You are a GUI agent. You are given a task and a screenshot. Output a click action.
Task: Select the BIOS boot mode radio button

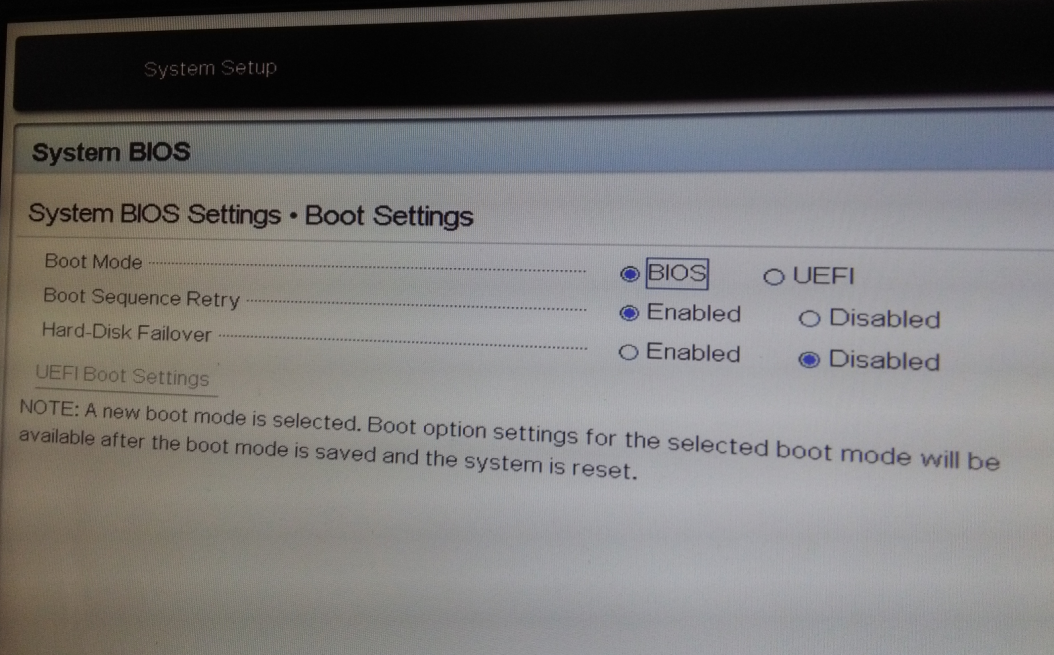(629, 274)
